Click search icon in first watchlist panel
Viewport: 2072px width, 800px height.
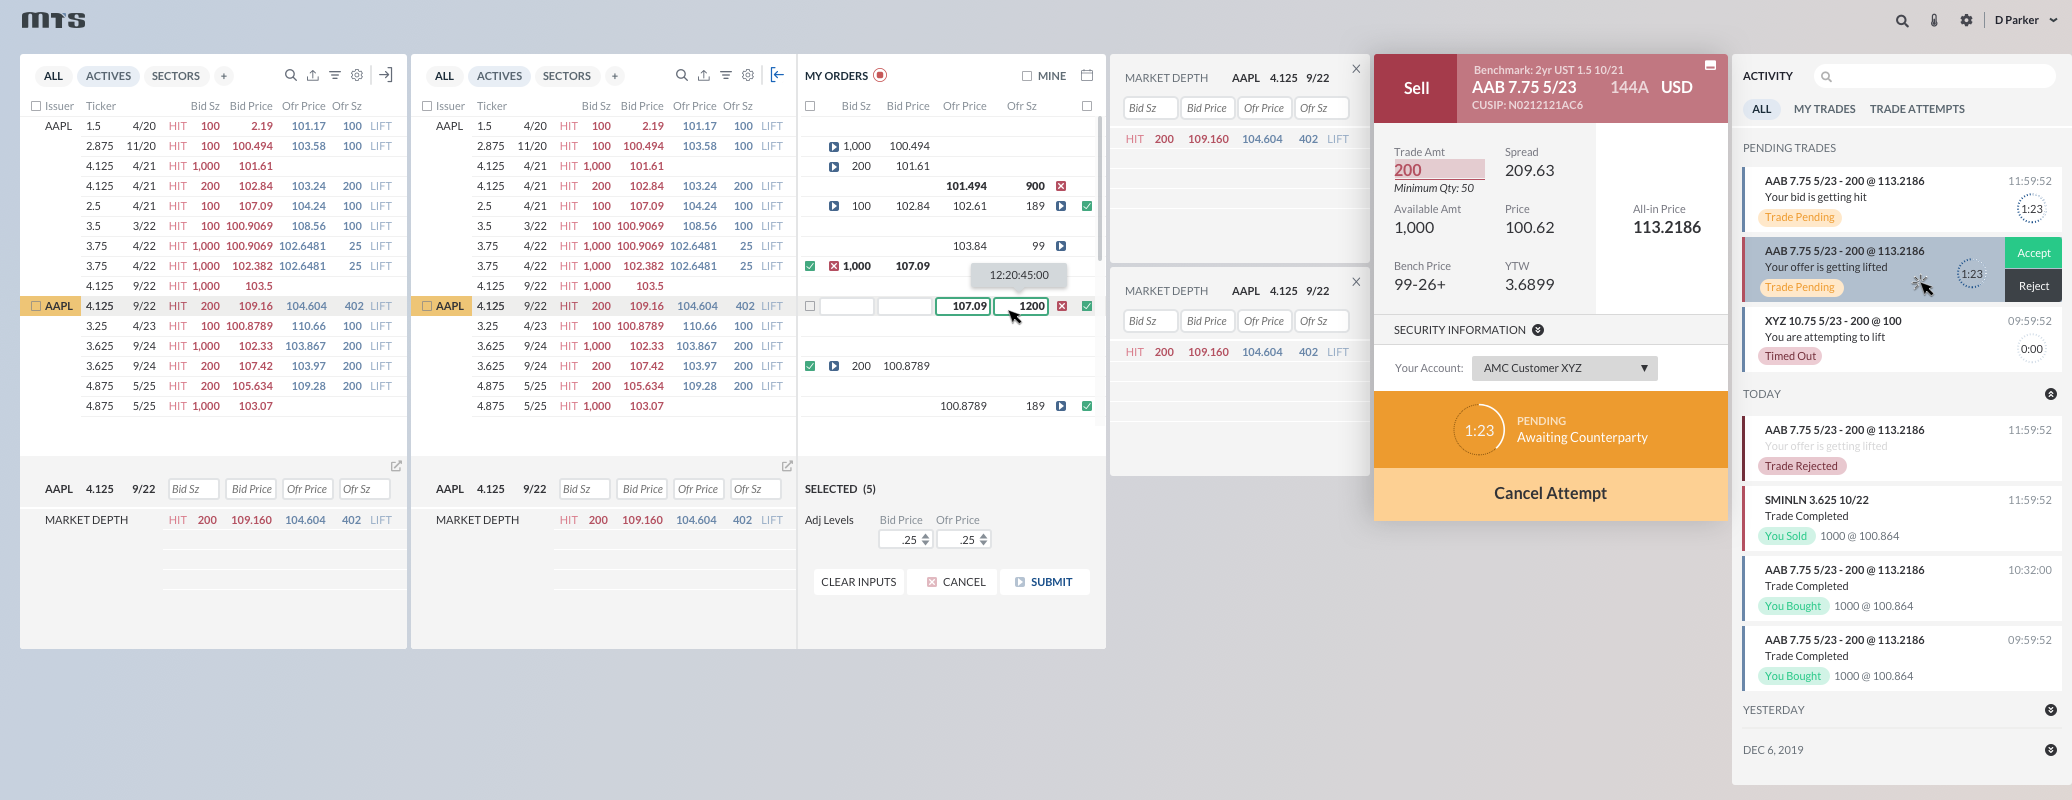pos(291,75)
